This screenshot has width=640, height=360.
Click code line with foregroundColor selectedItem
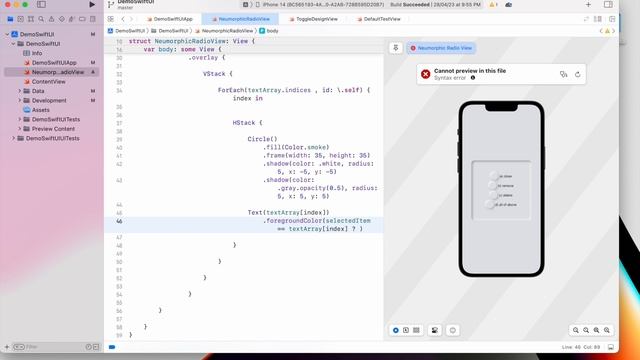pos(244,225)
